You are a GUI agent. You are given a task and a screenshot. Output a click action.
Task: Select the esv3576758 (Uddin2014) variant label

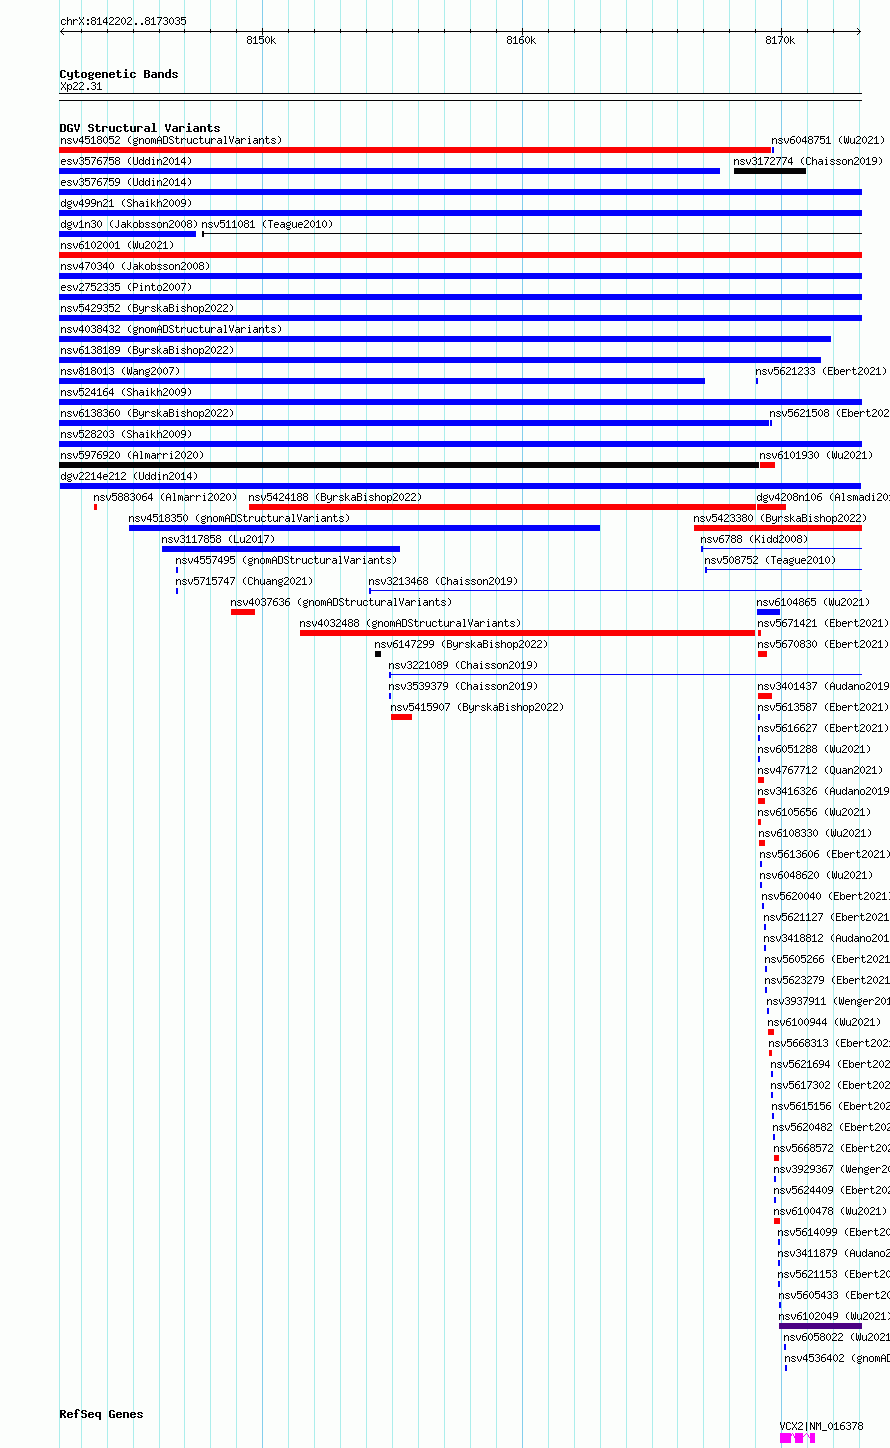126,161
